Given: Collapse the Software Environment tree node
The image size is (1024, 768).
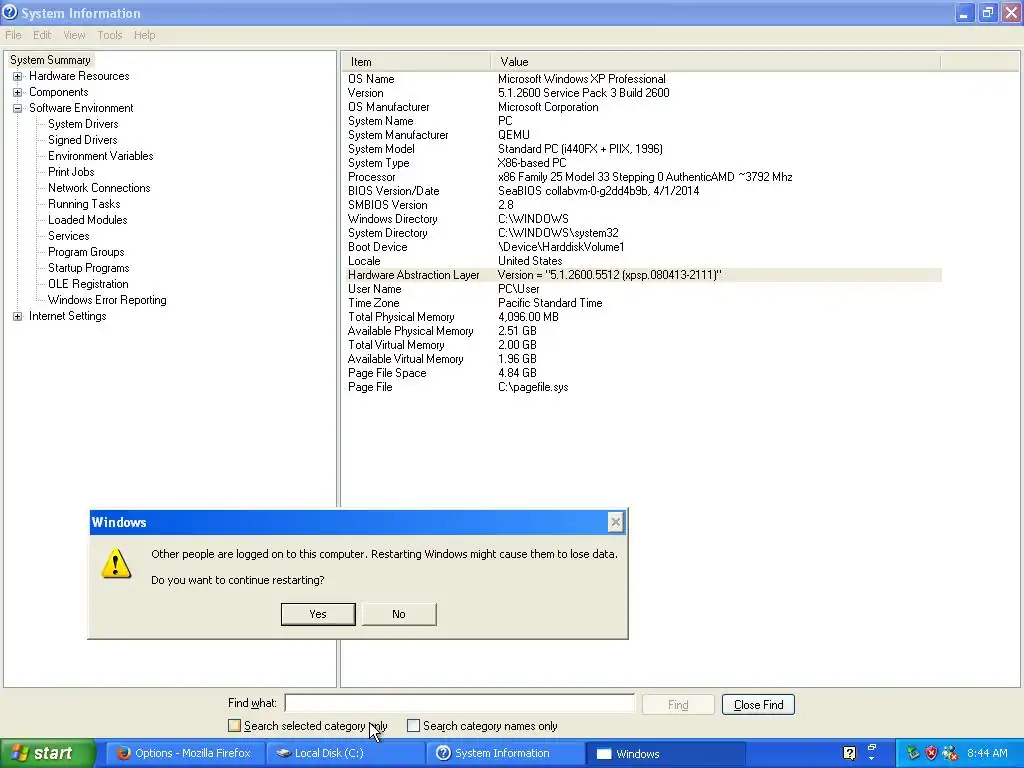Looking at the screenshot, I should [18, 108].
